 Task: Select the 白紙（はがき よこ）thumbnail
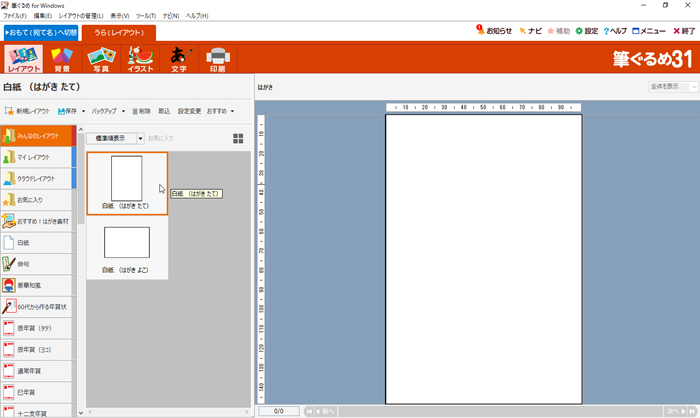coord(127,248)
